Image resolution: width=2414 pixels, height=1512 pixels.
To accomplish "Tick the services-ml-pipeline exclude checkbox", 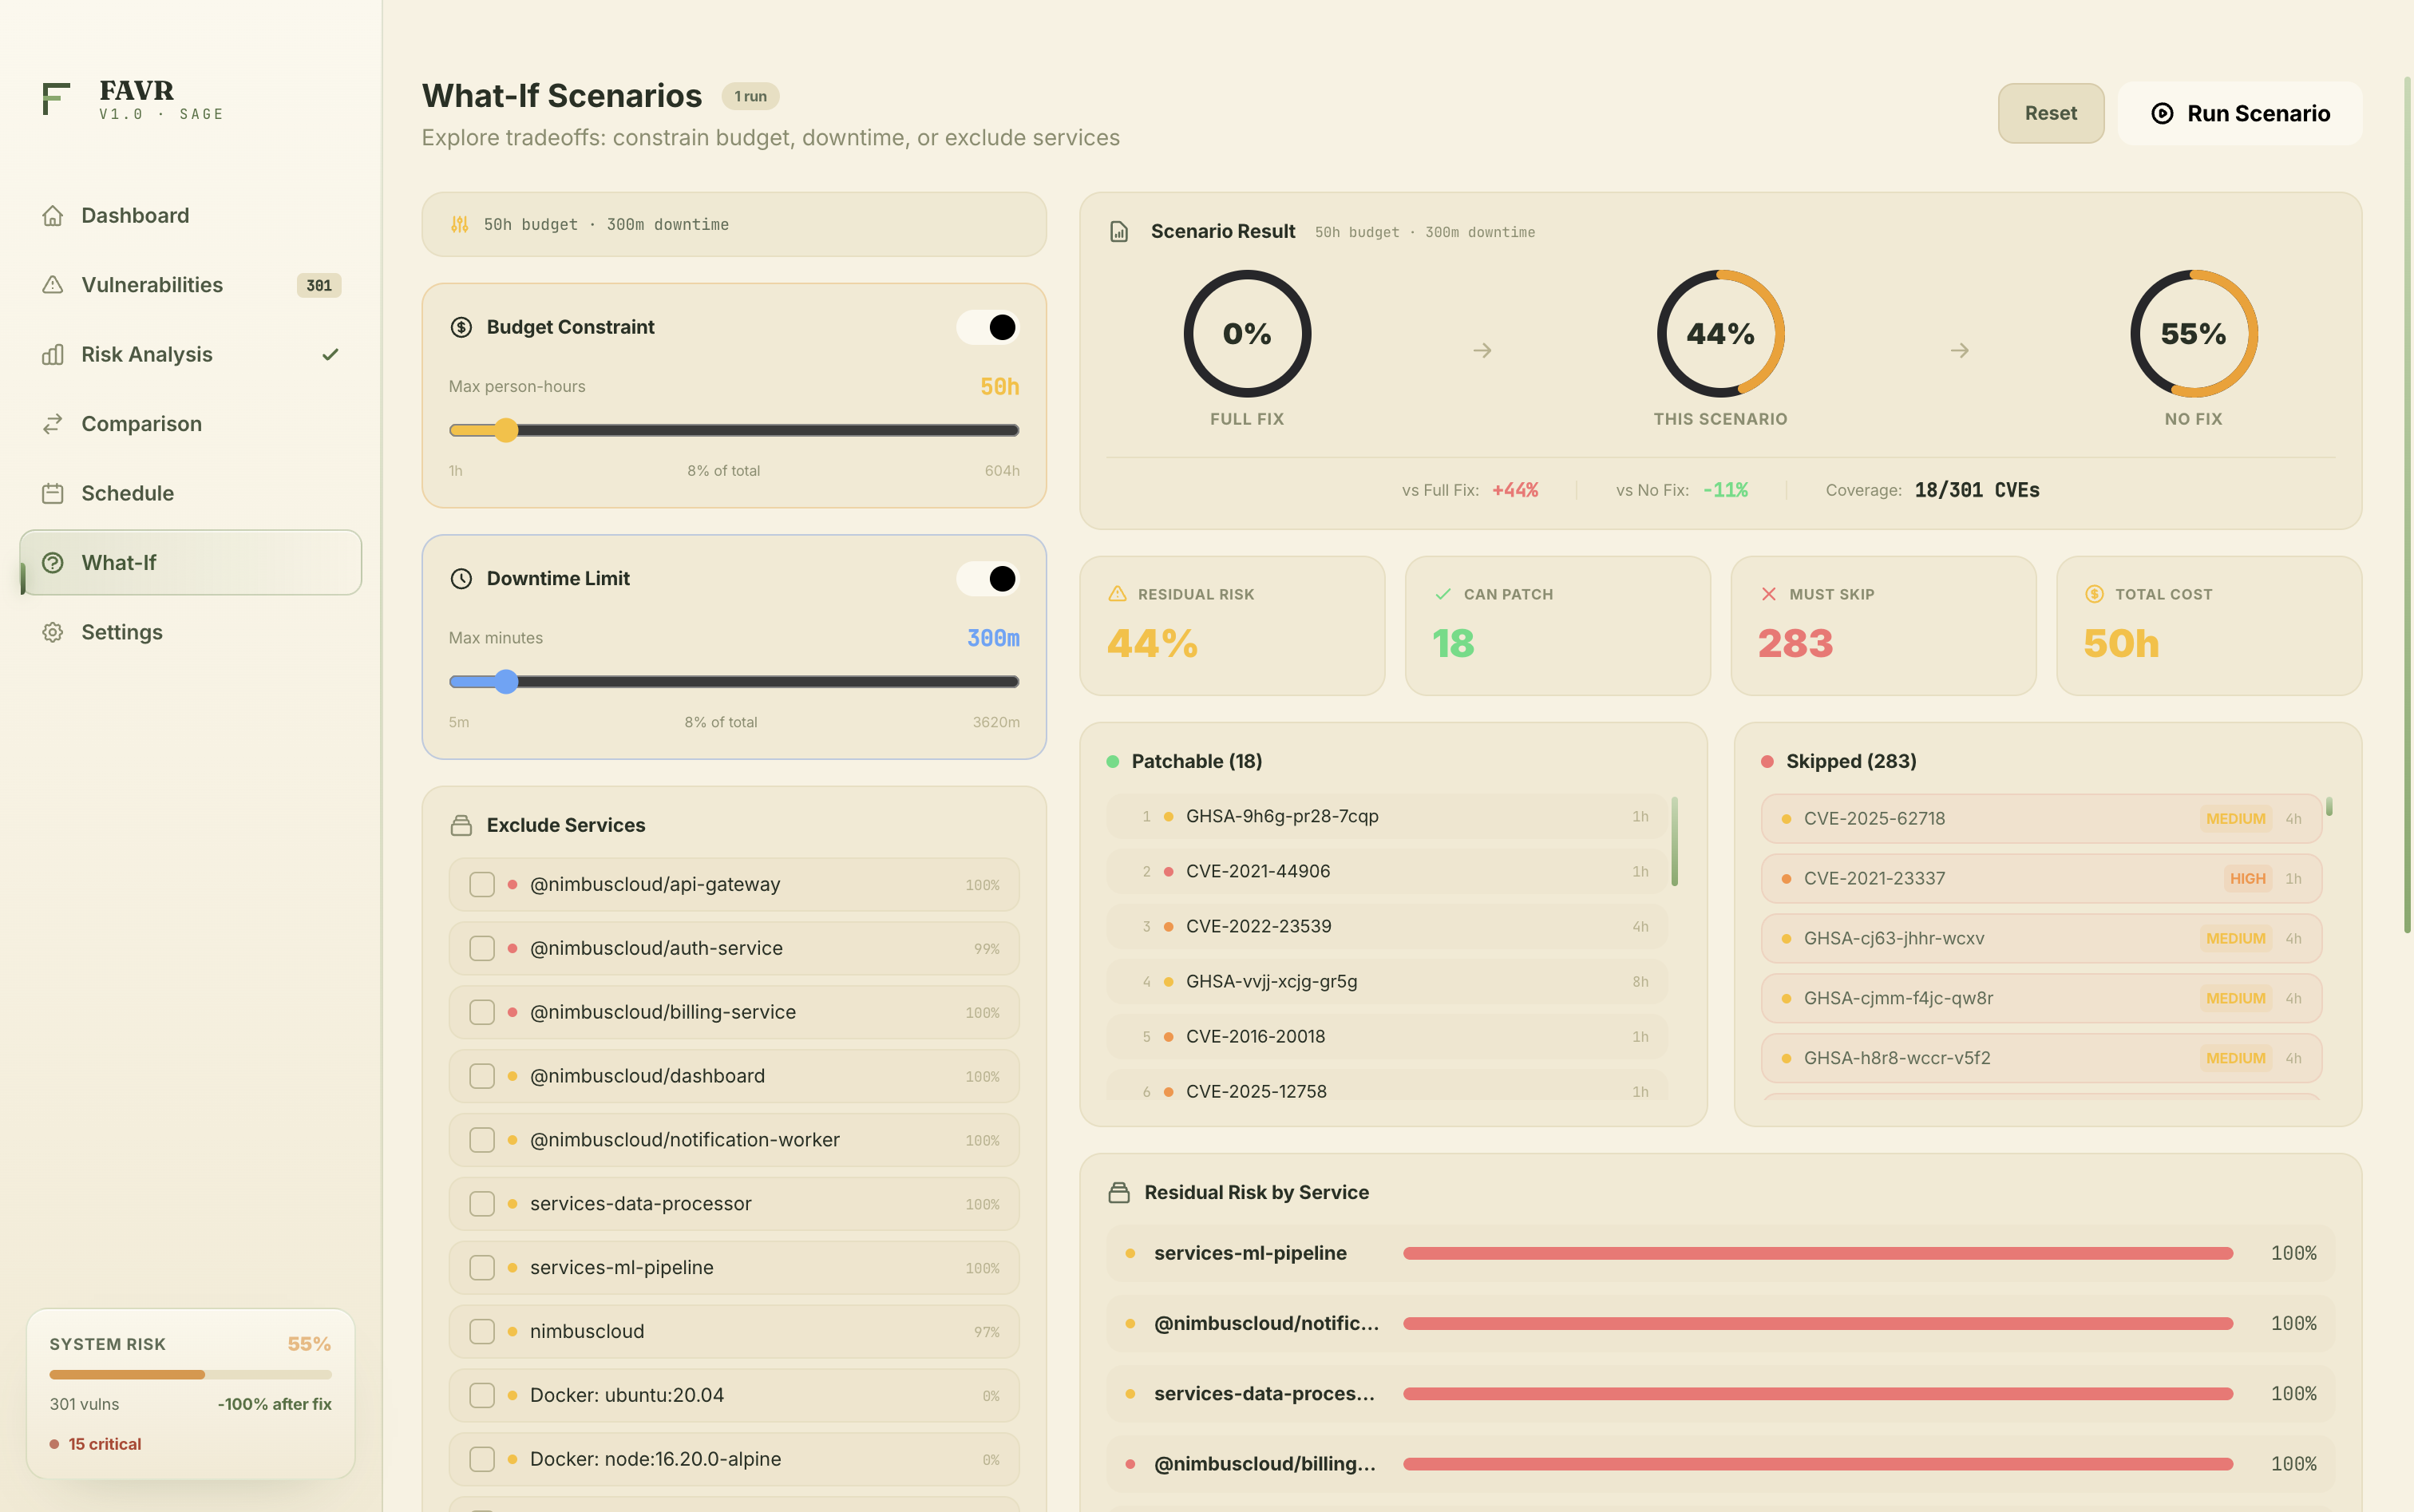I will click(x=482, y=1268).
